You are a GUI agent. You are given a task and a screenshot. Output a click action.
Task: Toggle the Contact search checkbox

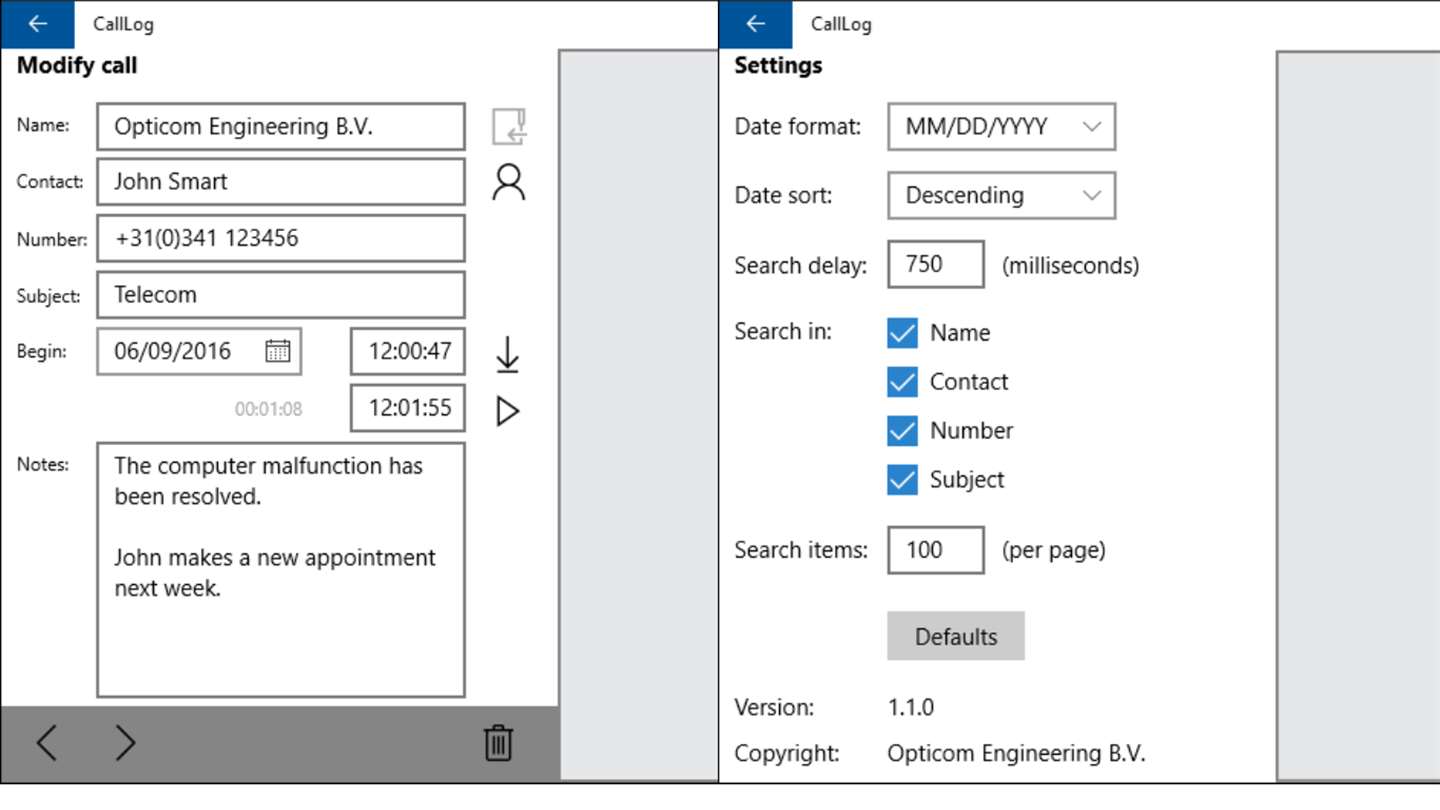(902, 382)
